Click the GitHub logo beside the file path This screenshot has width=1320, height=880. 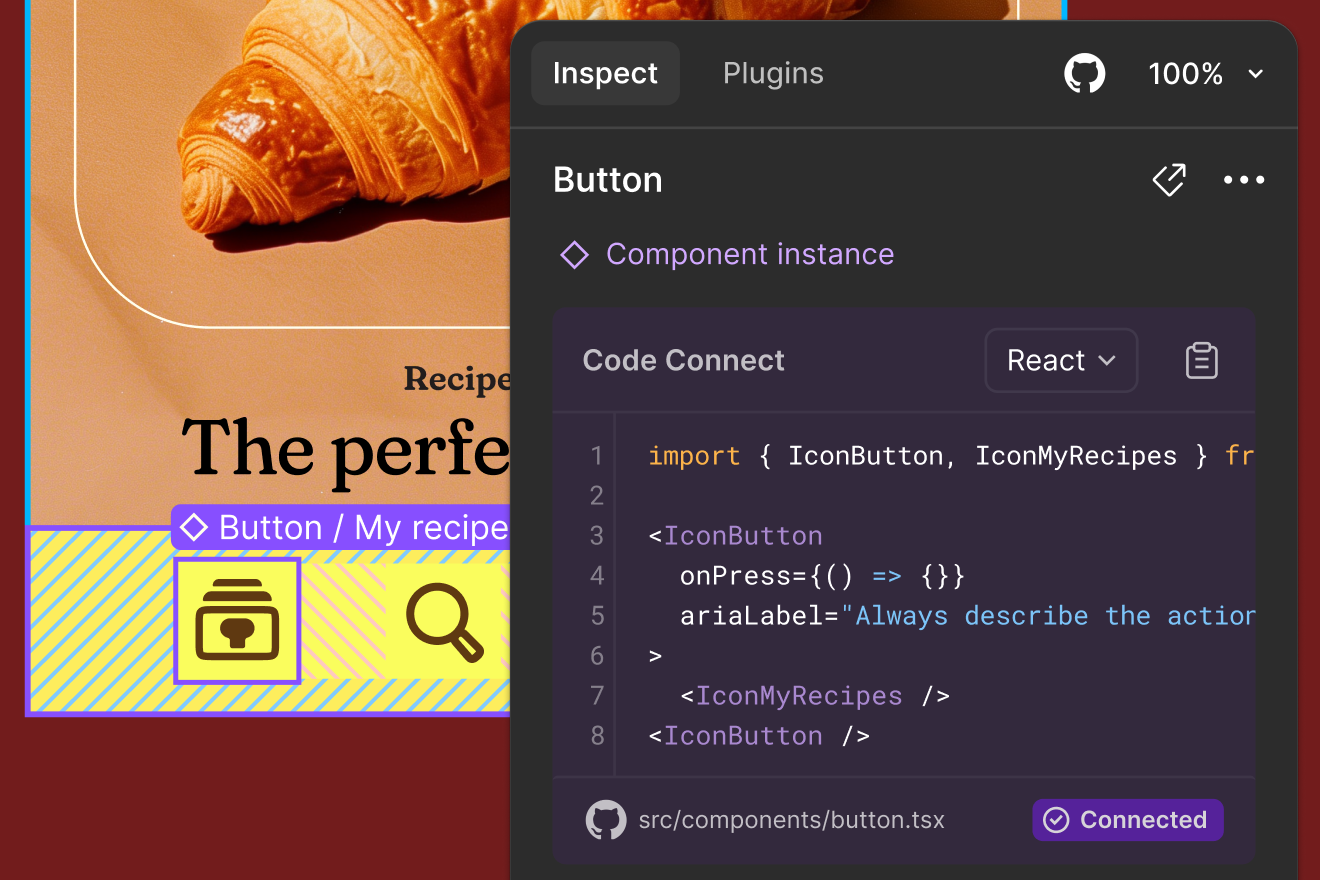(x=605, y=819)
